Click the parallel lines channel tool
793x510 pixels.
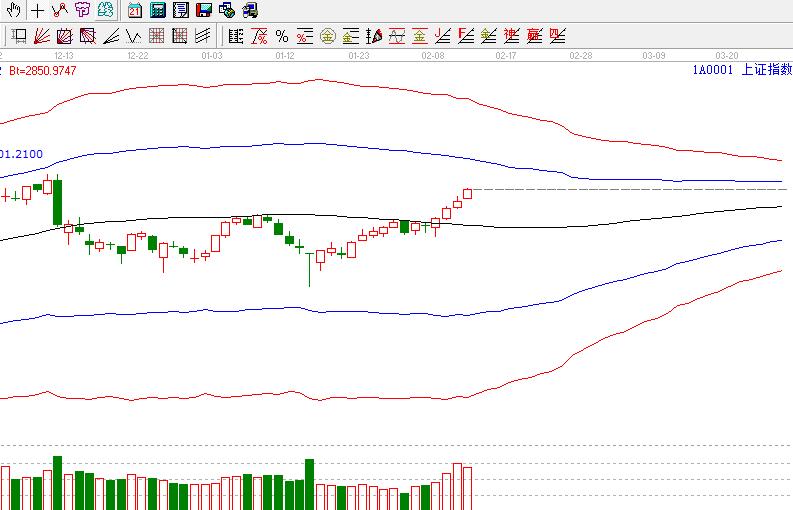click(203, 37)
